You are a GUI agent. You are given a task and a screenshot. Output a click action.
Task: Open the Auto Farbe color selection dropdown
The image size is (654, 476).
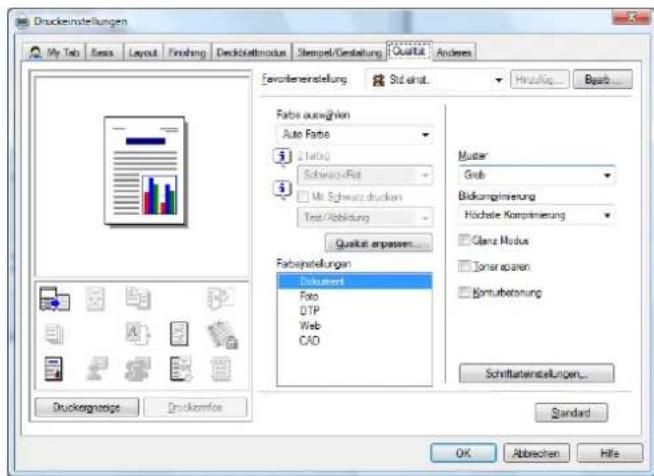(355, 134)
